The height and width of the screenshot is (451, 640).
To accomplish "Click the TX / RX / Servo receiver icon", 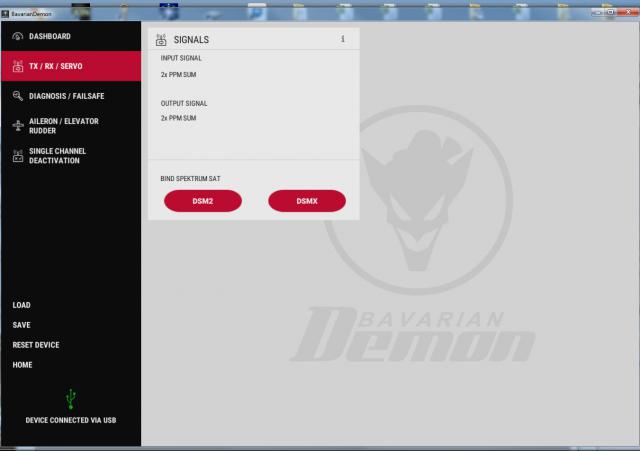I will (x=18, y=66).
